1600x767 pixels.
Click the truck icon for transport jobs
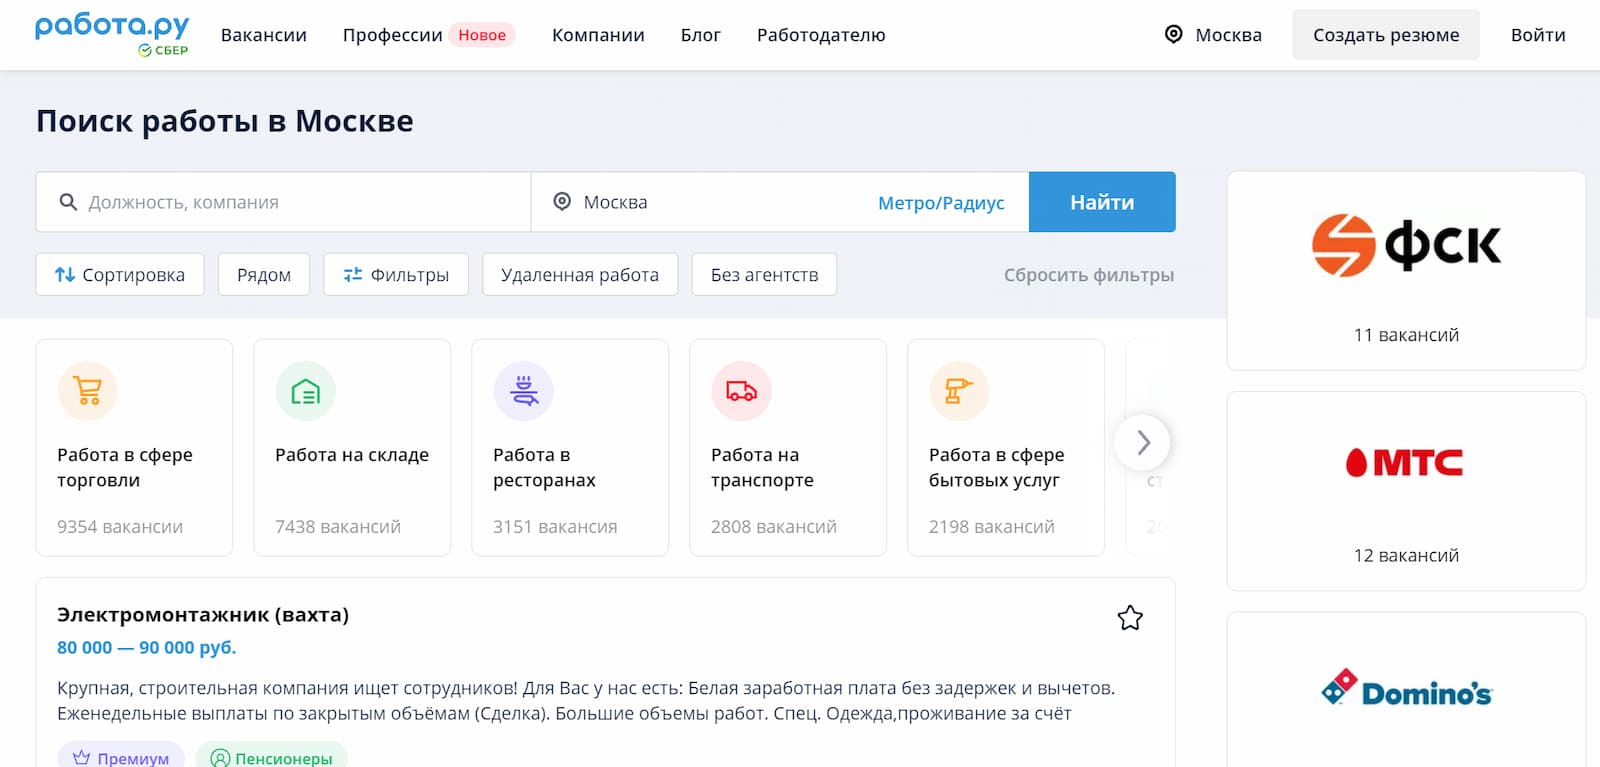pyautogui.click(x=742, y=391)
